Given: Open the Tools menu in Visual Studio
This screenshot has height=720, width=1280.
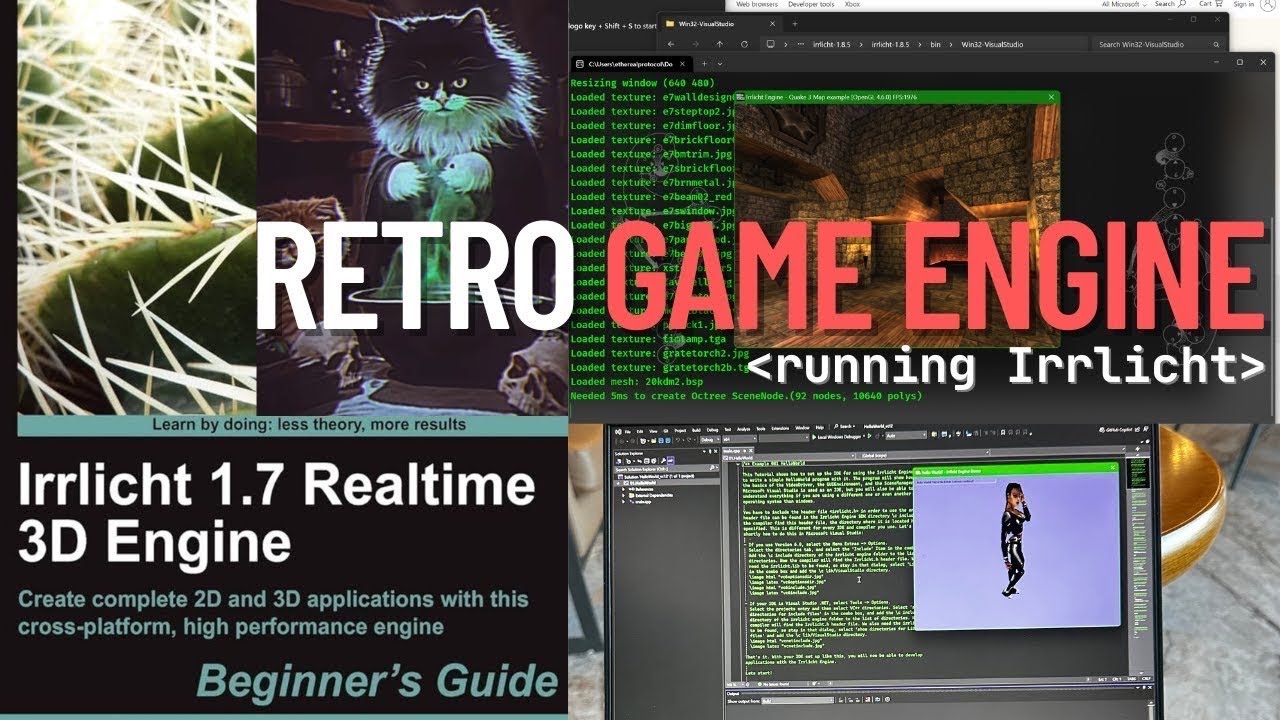Looking at the screenshot, I should [761, 429].
